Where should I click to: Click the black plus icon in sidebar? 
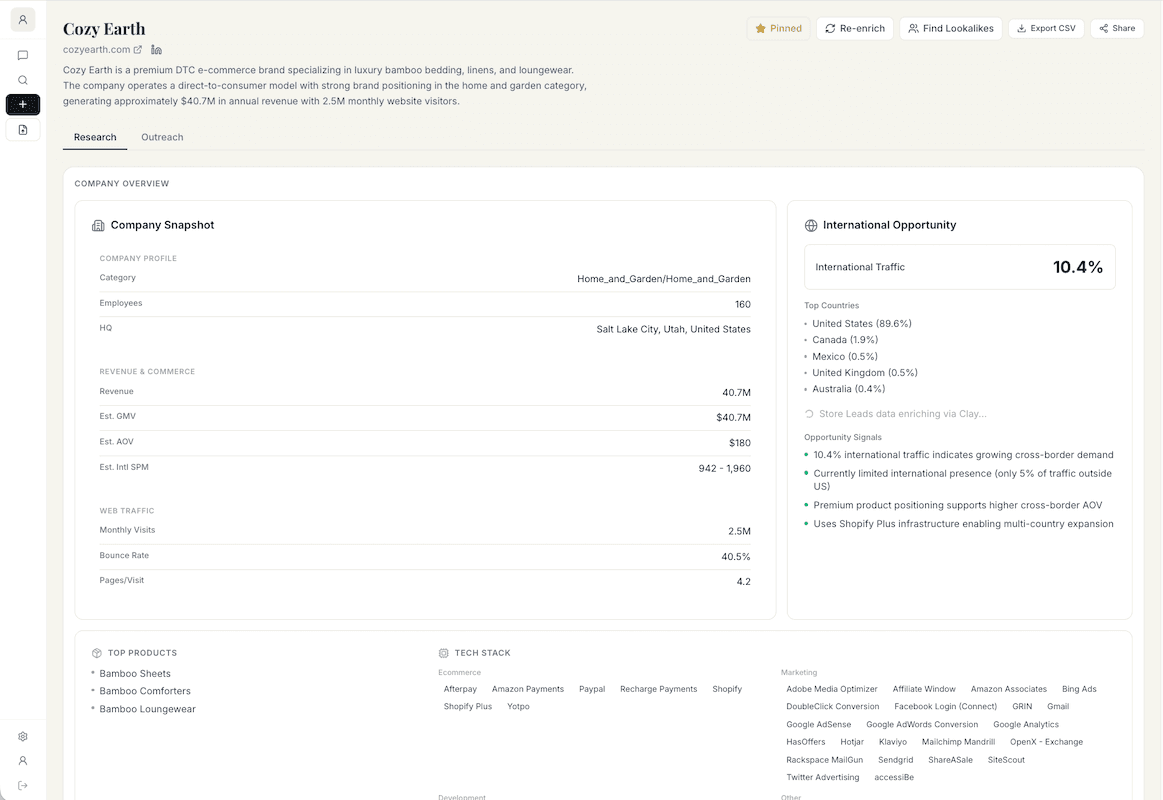click(x=22, y=104)
